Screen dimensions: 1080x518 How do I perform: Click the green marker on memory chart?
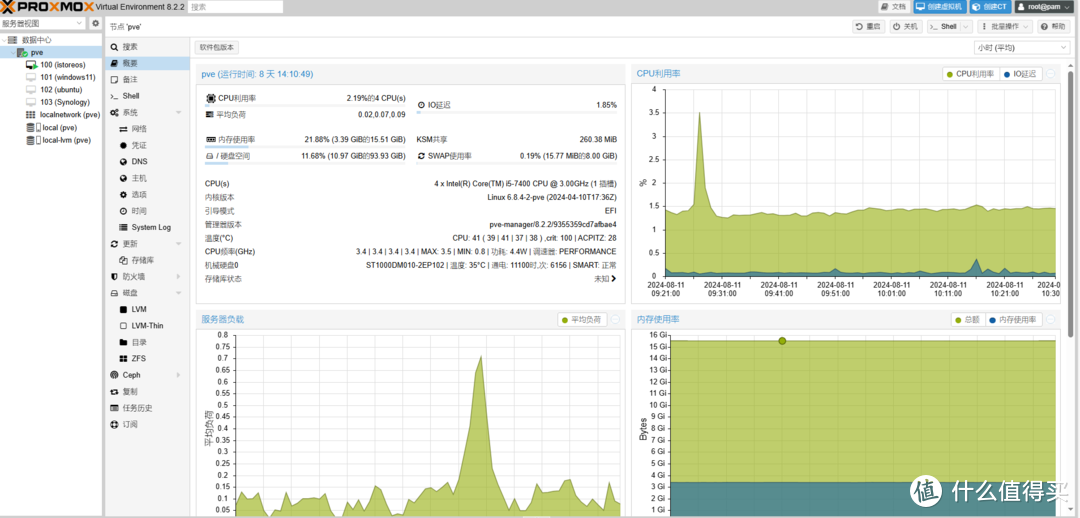[782, 341]
